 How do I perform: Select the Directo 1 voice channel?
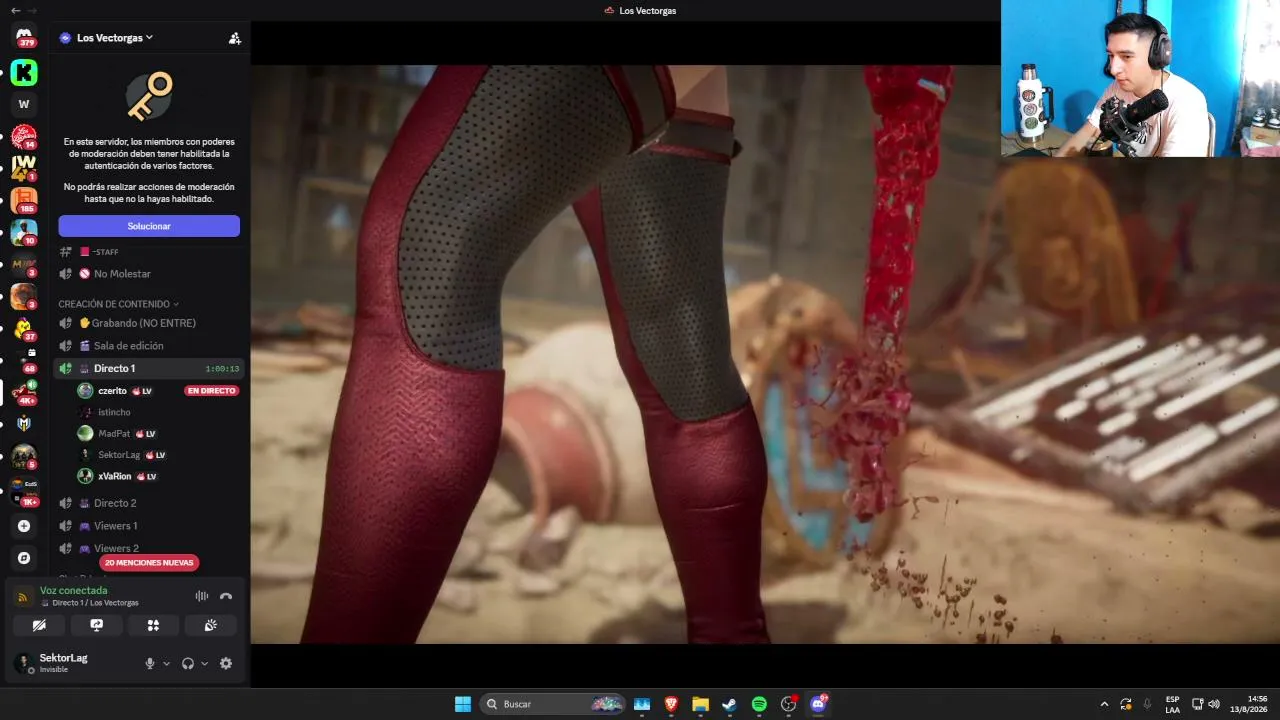pos(149,368)
